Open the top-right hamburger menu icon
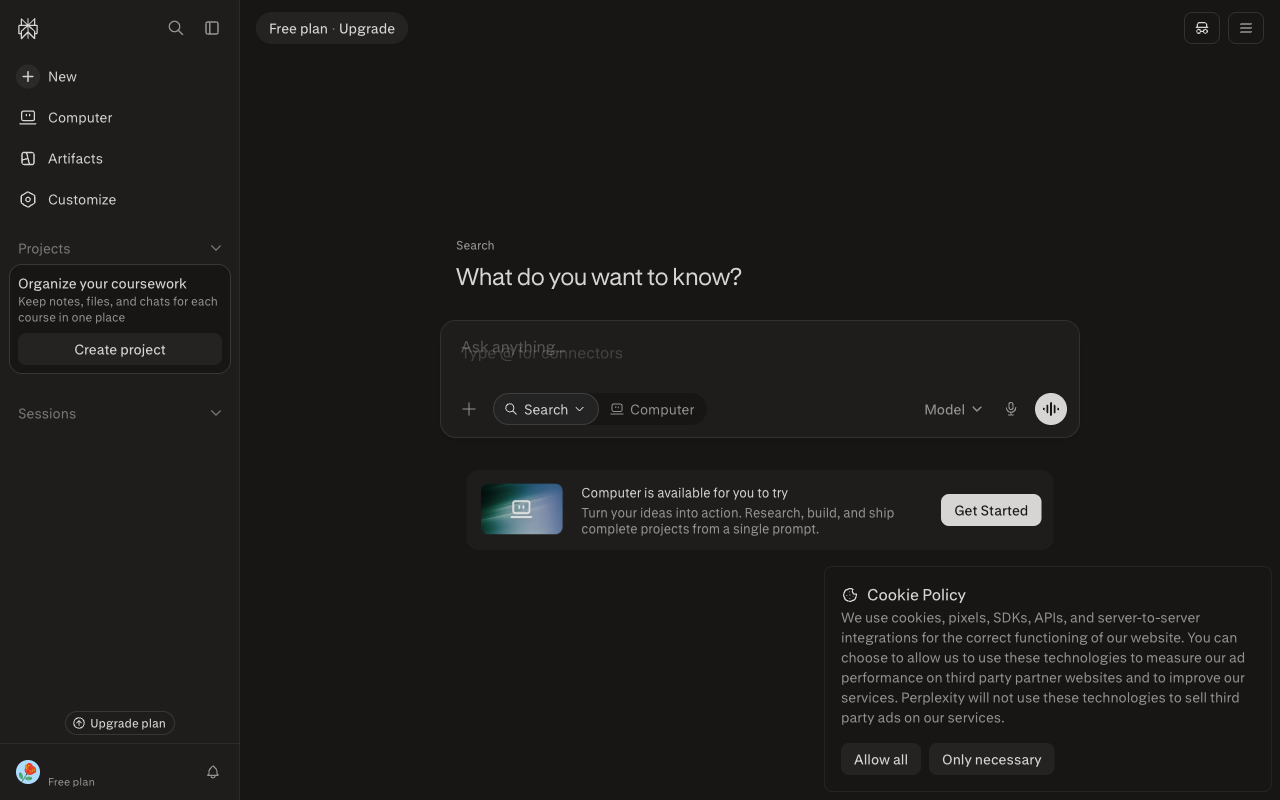 coord(1246,28)
